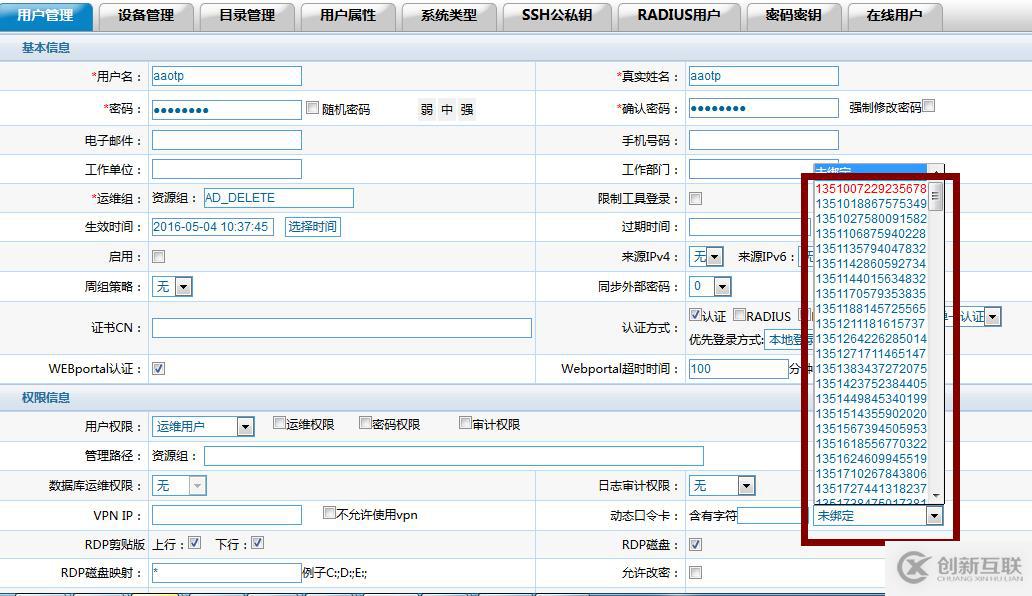Expand the 同步外部密码 dropdown
Image resolution: width=1032 pixels, height=596 pixels.
tap(710, 286)
